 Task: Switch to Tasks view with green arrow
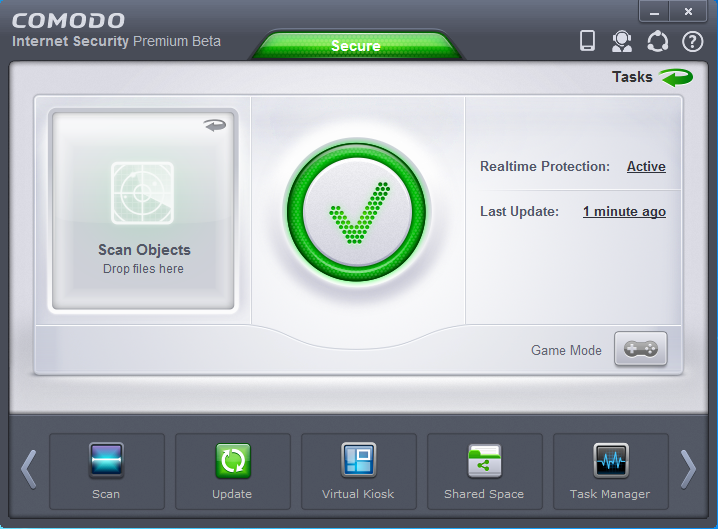[x=676, y=77]
